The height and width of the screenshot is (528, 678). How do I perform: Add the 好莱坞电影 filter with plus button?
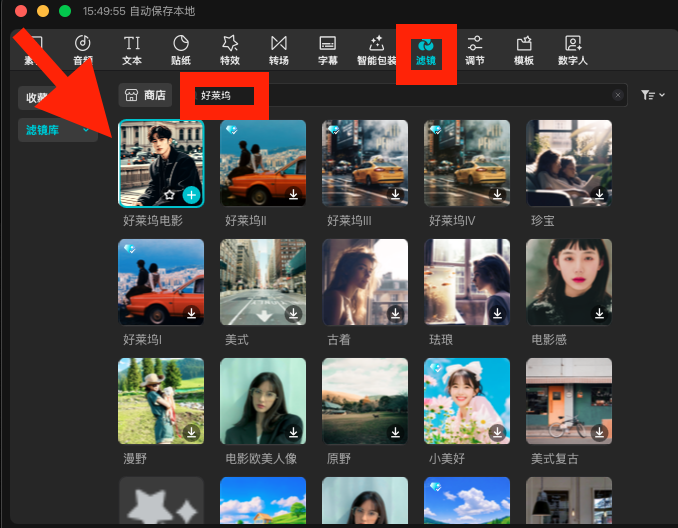(x=192, y=195)
